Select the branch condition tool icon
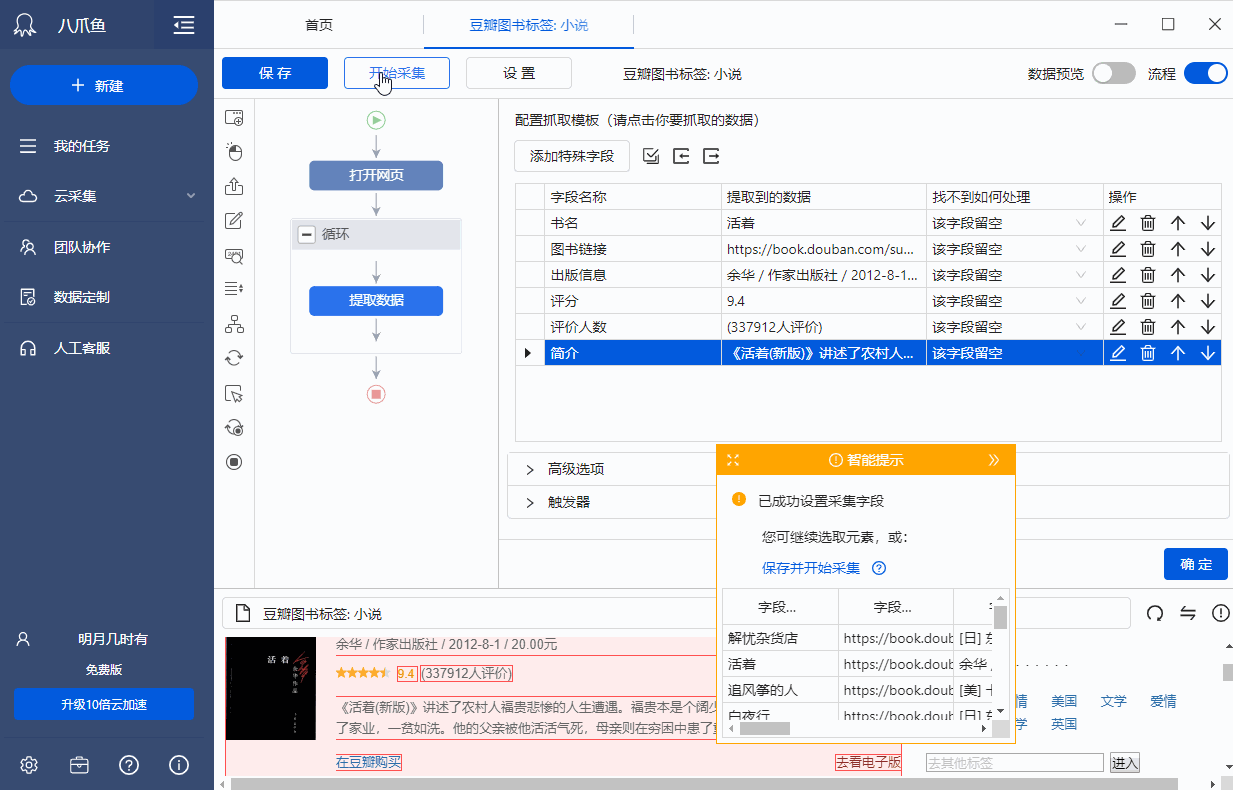Image resolution: width=1233 pixels, height=790 pixels. point(234,324)
